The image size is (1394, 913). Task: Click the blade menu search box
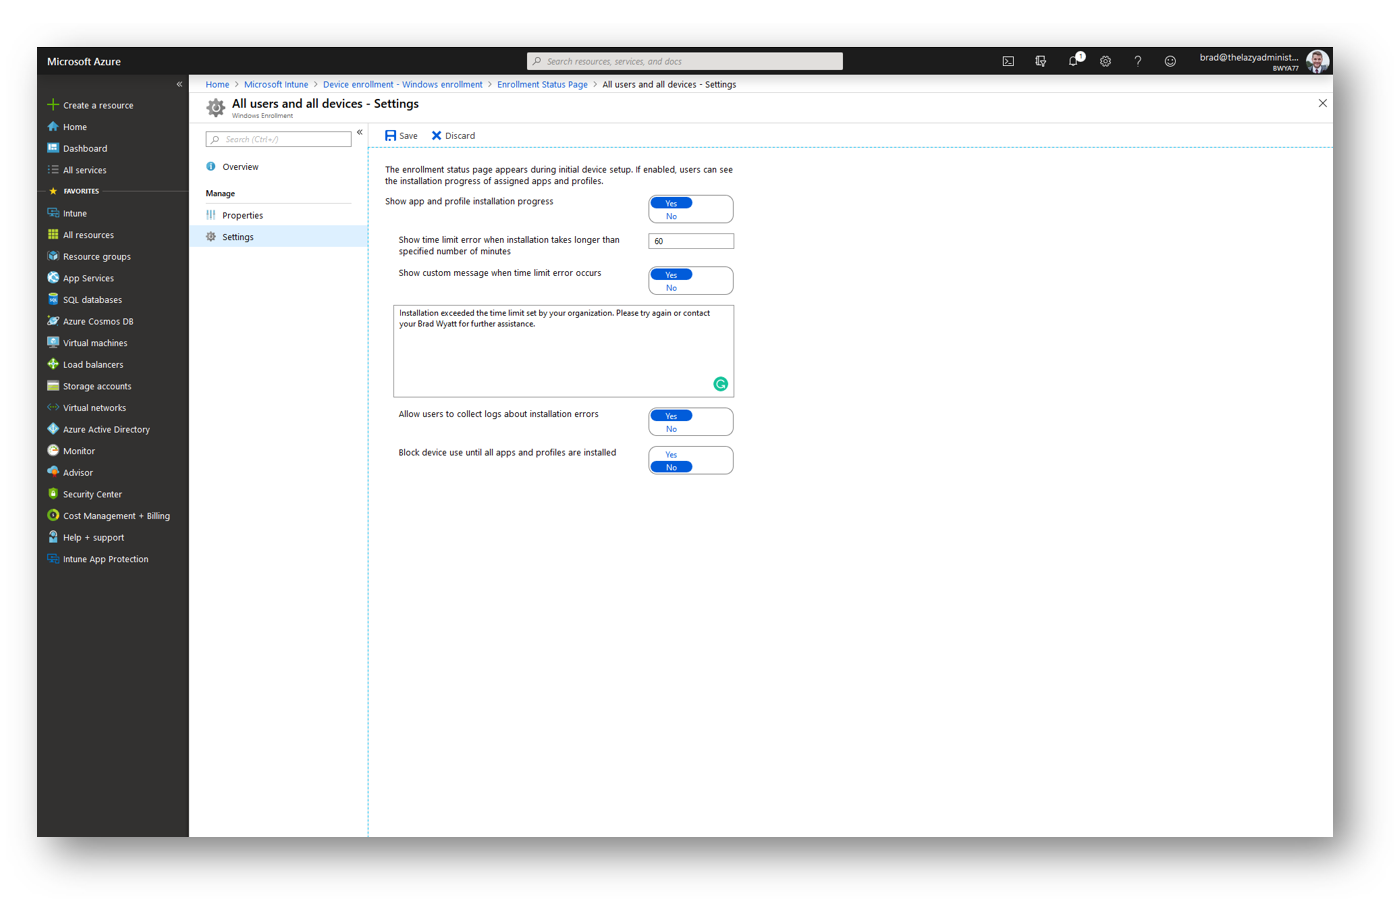(x=279, y=139)
